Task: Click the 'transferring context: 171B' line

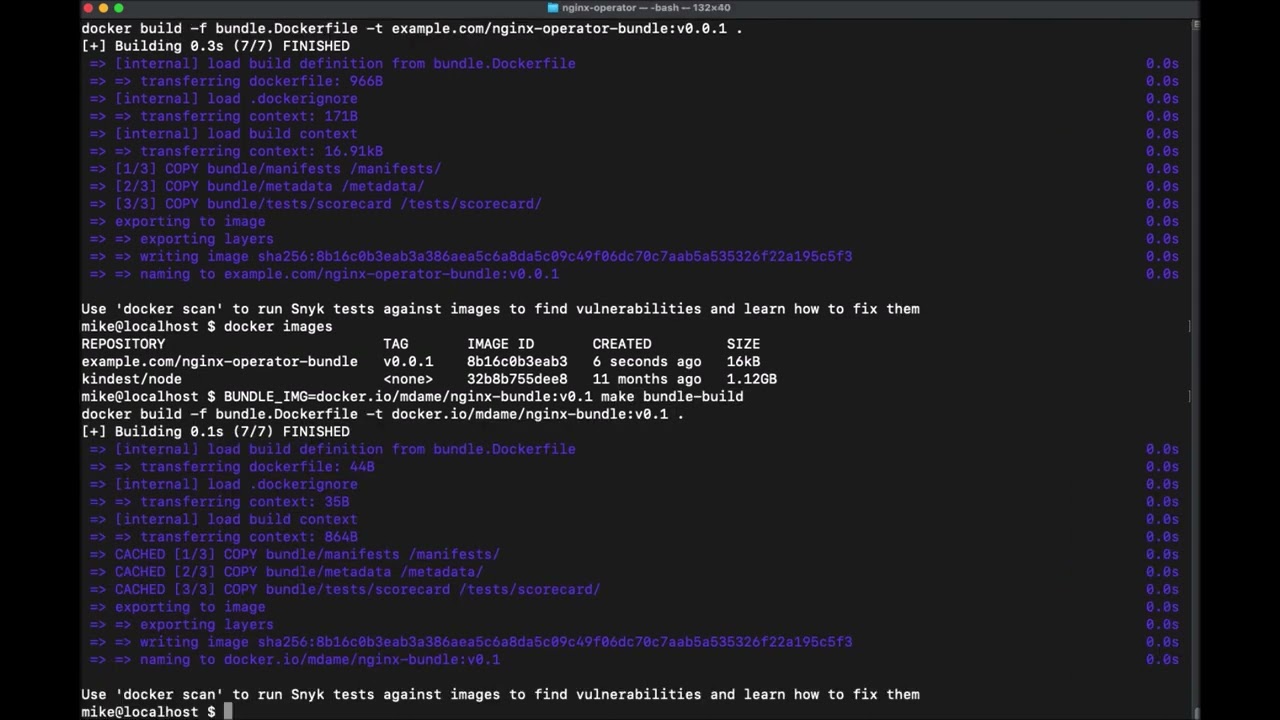Action: (223, 116)
